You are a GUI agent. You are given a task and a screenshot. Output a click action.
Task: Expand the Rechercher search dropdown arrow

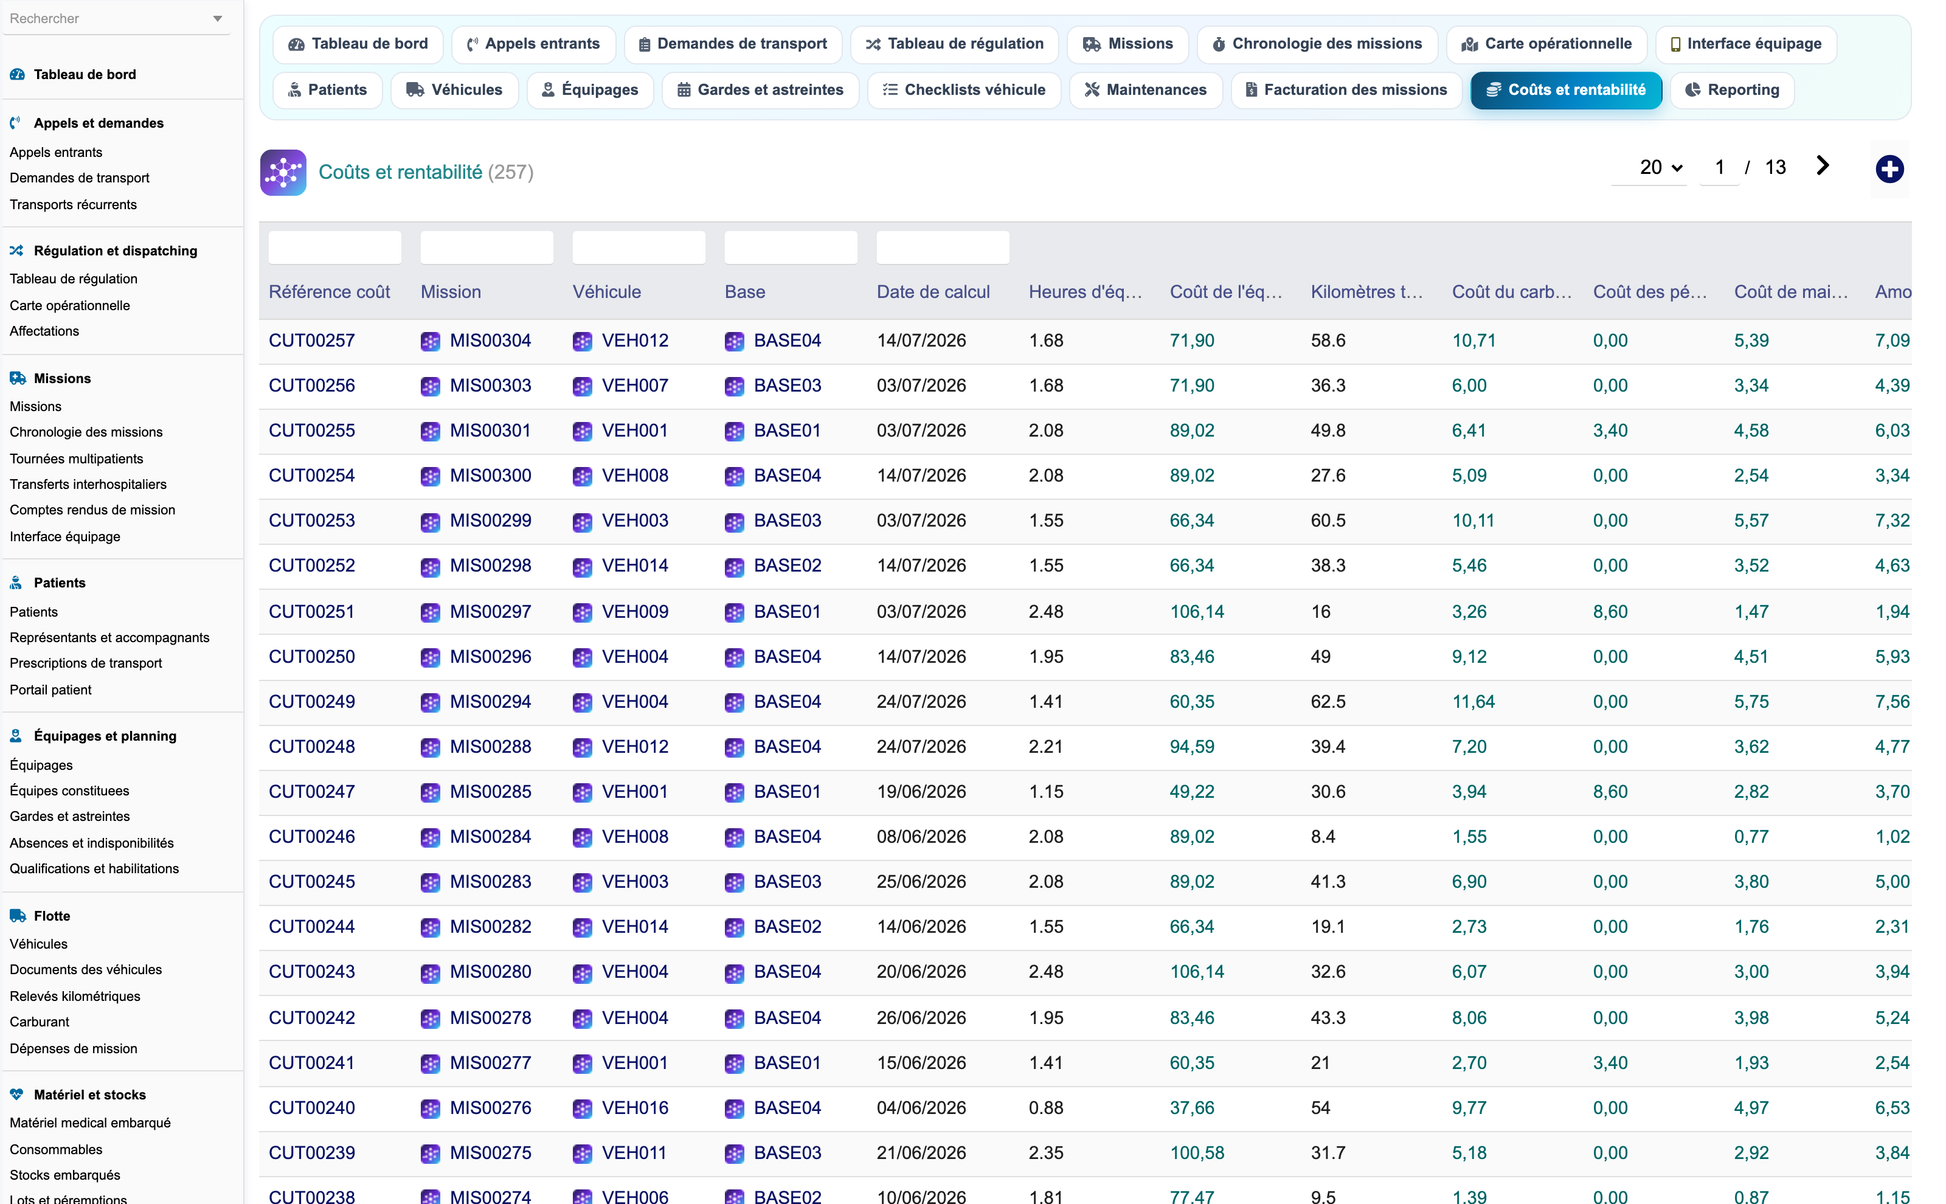(x=218, y=19)
